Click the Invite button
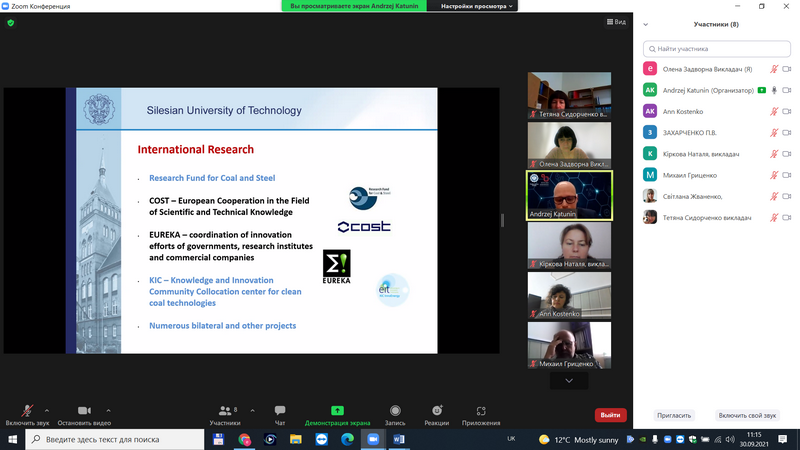This screenshot has height=450, width=800. [673, 415]
